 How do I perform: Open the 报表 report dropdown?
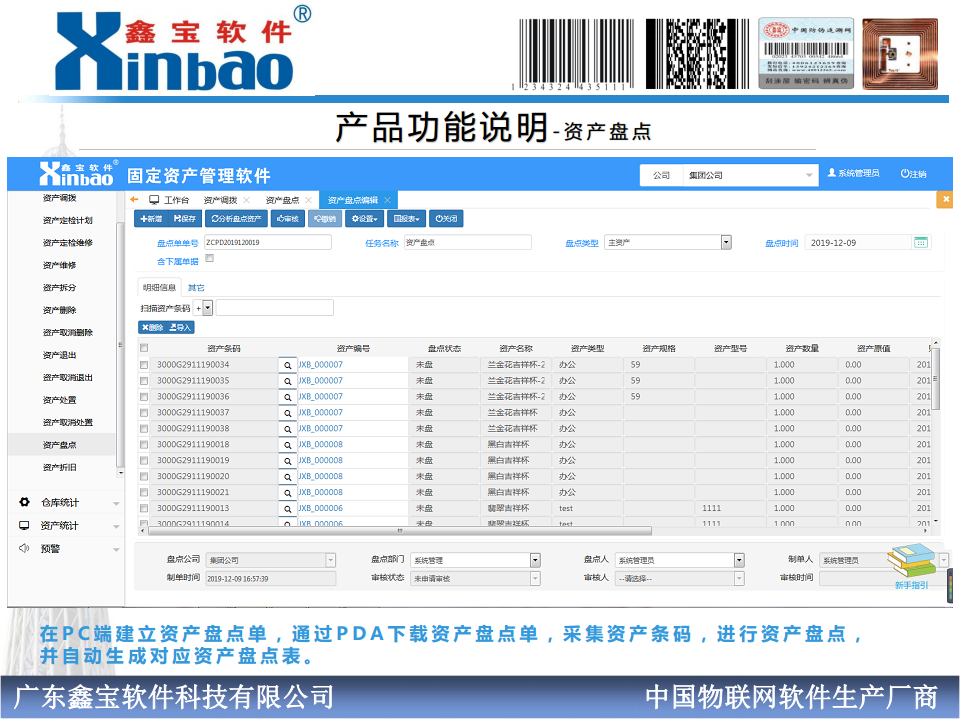click(407, 219)
